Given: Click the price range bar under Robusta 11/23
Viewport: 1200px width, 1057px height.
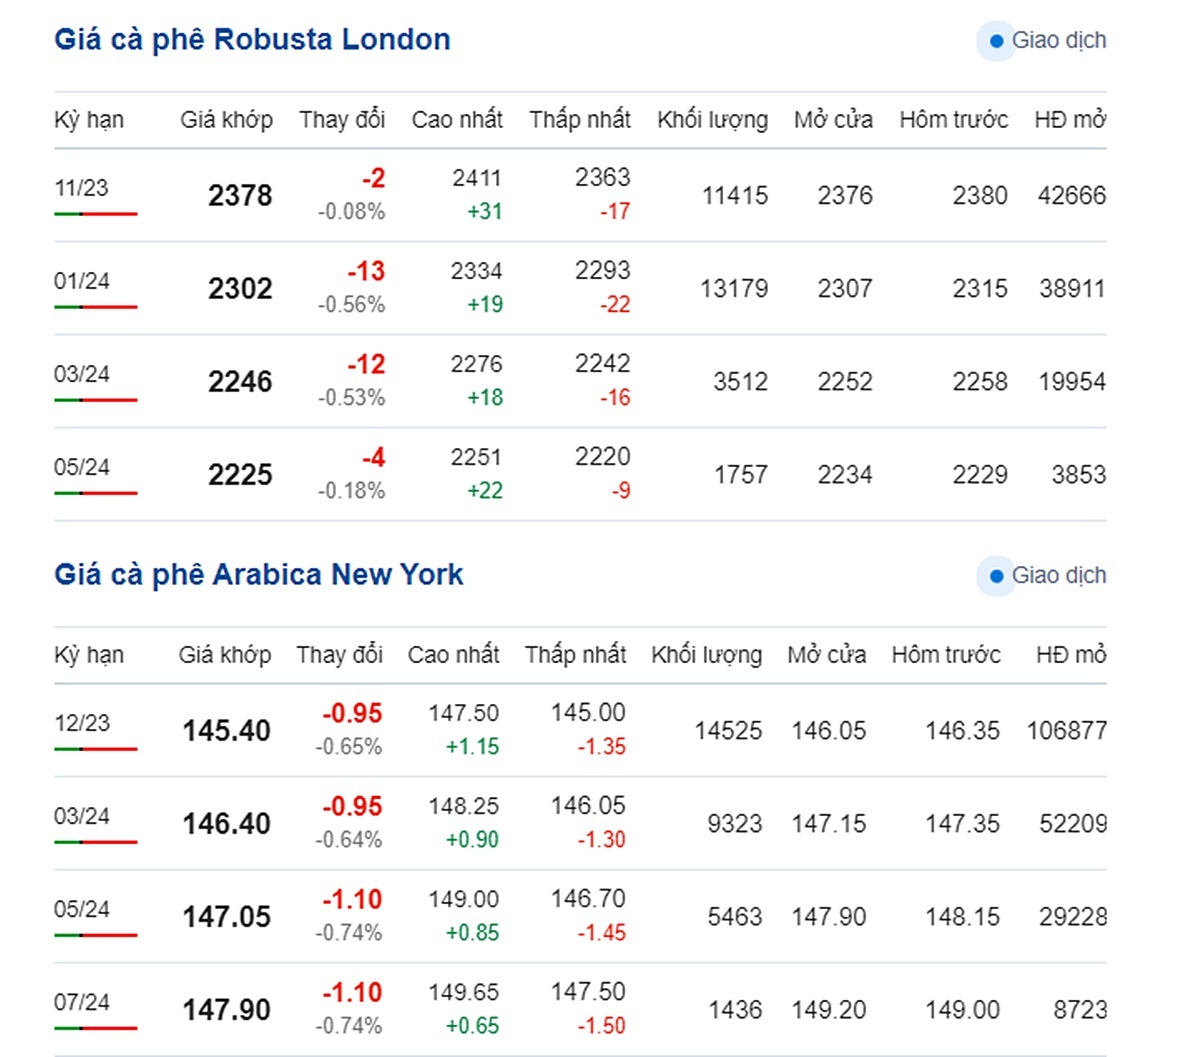Looking at the screenshot, I should pos(95,214).
